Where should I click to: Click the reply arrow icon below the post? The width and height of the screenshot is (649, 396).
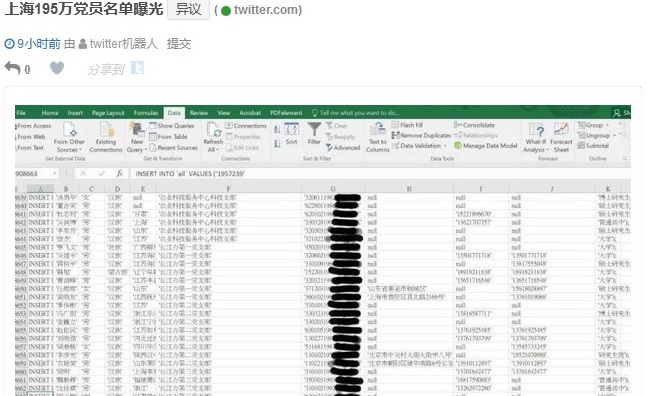click(x=12, y=68)
